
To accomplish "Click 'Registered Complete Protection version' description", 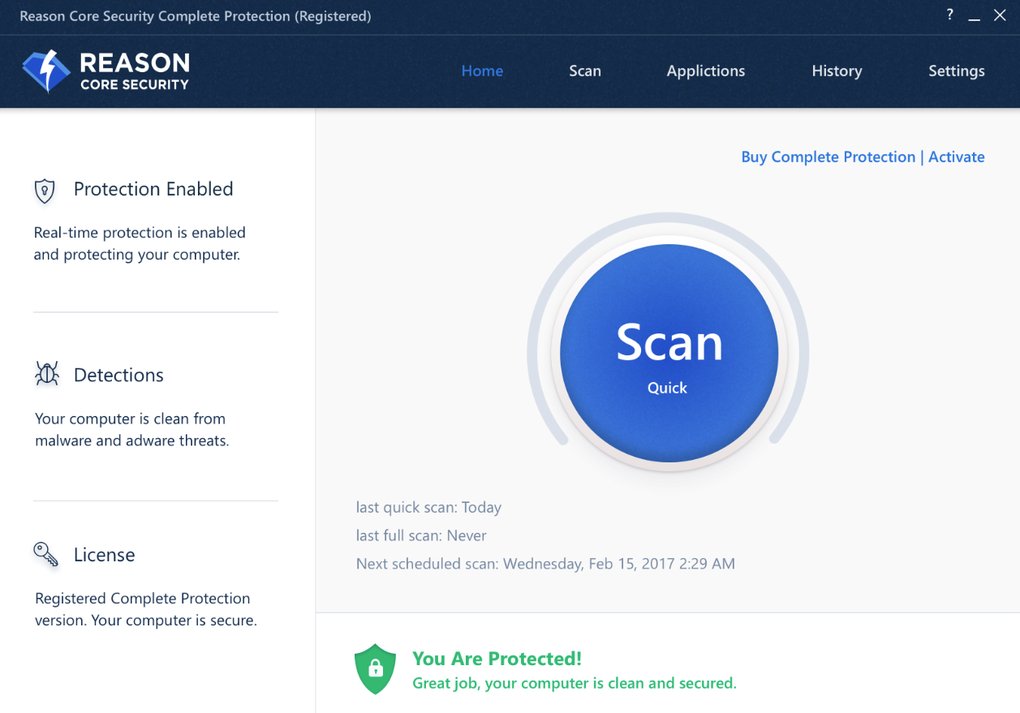I will coord(146,609).
